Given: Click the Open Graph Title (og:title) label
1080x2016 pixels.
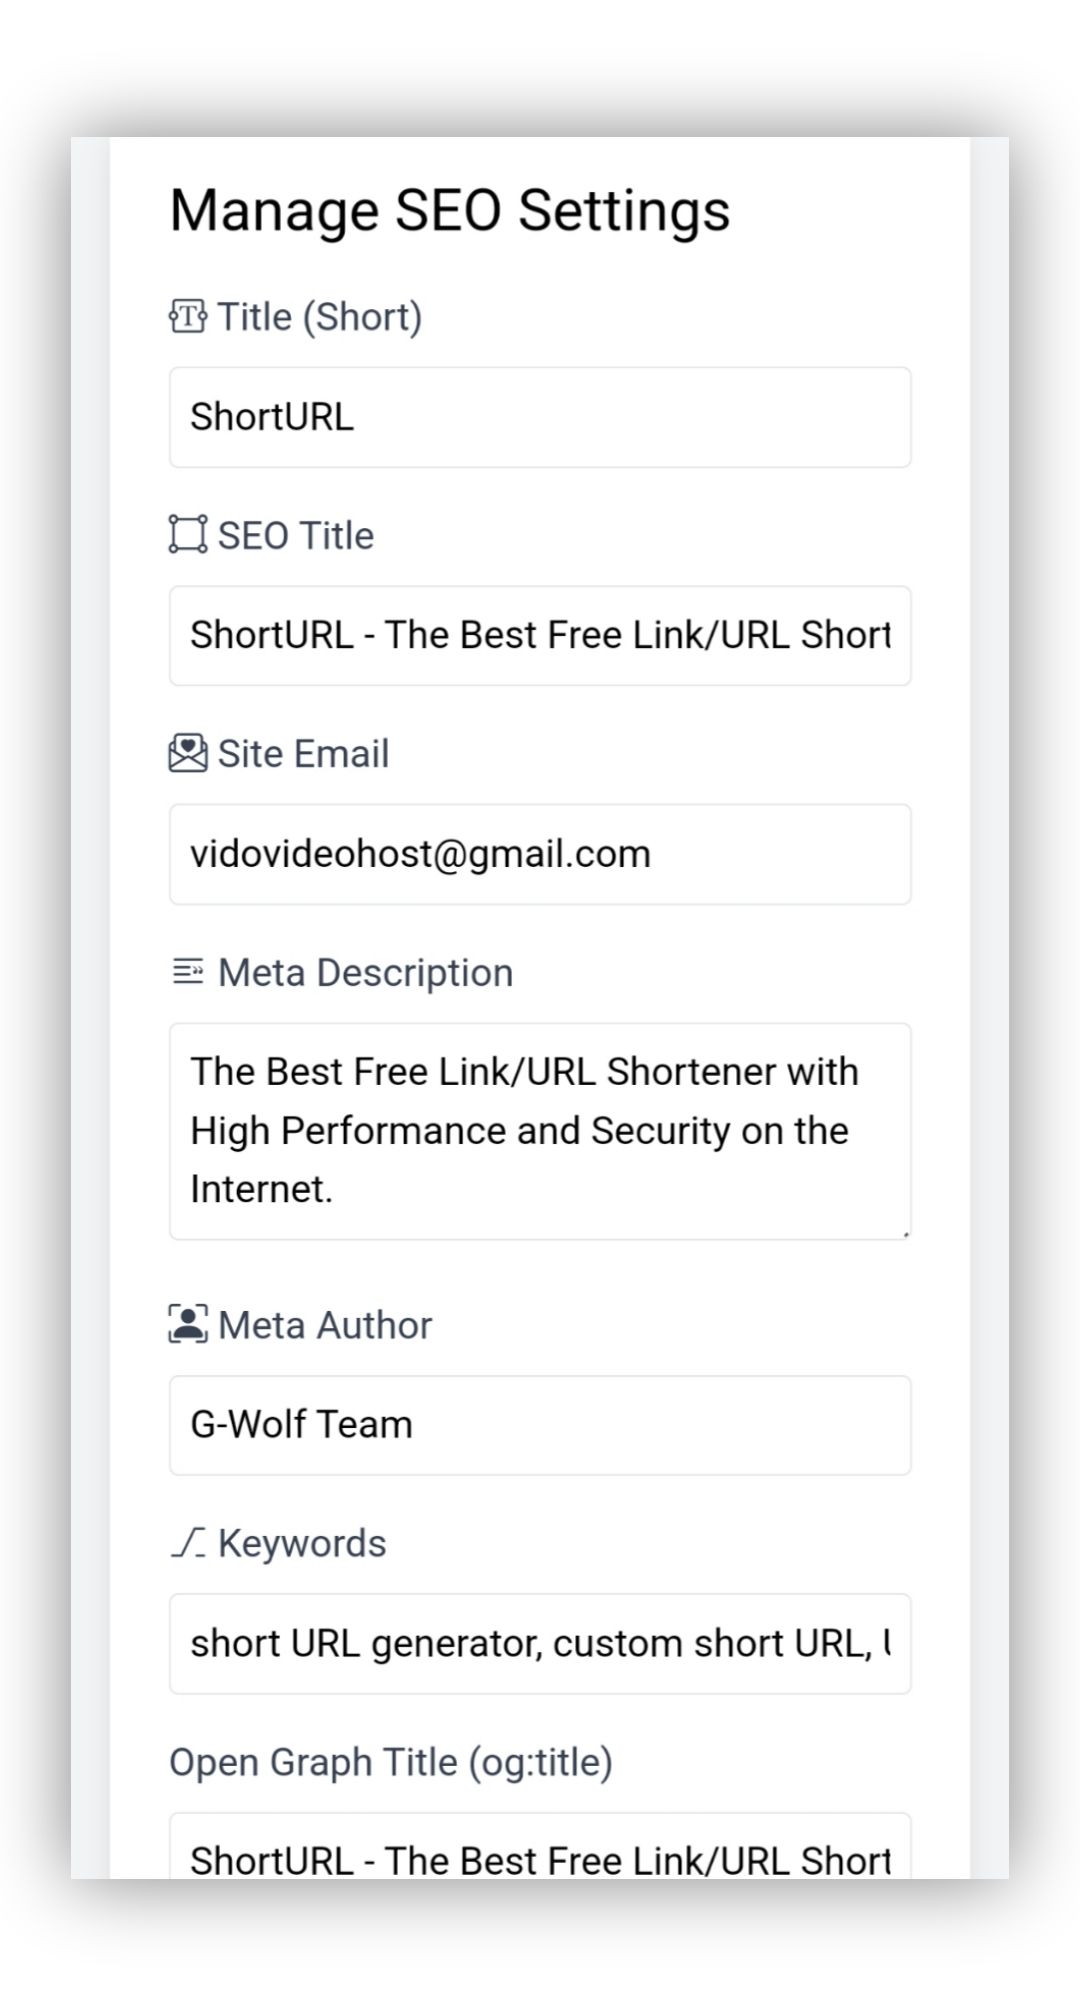Looking at the screenshot, I should [391, 1762].
